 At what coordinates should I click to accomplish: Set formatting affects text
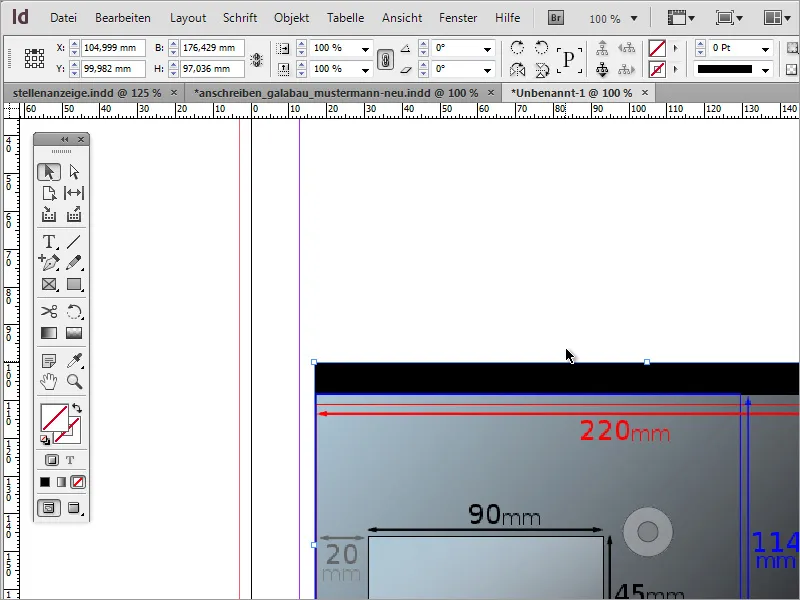coord(70,460)
